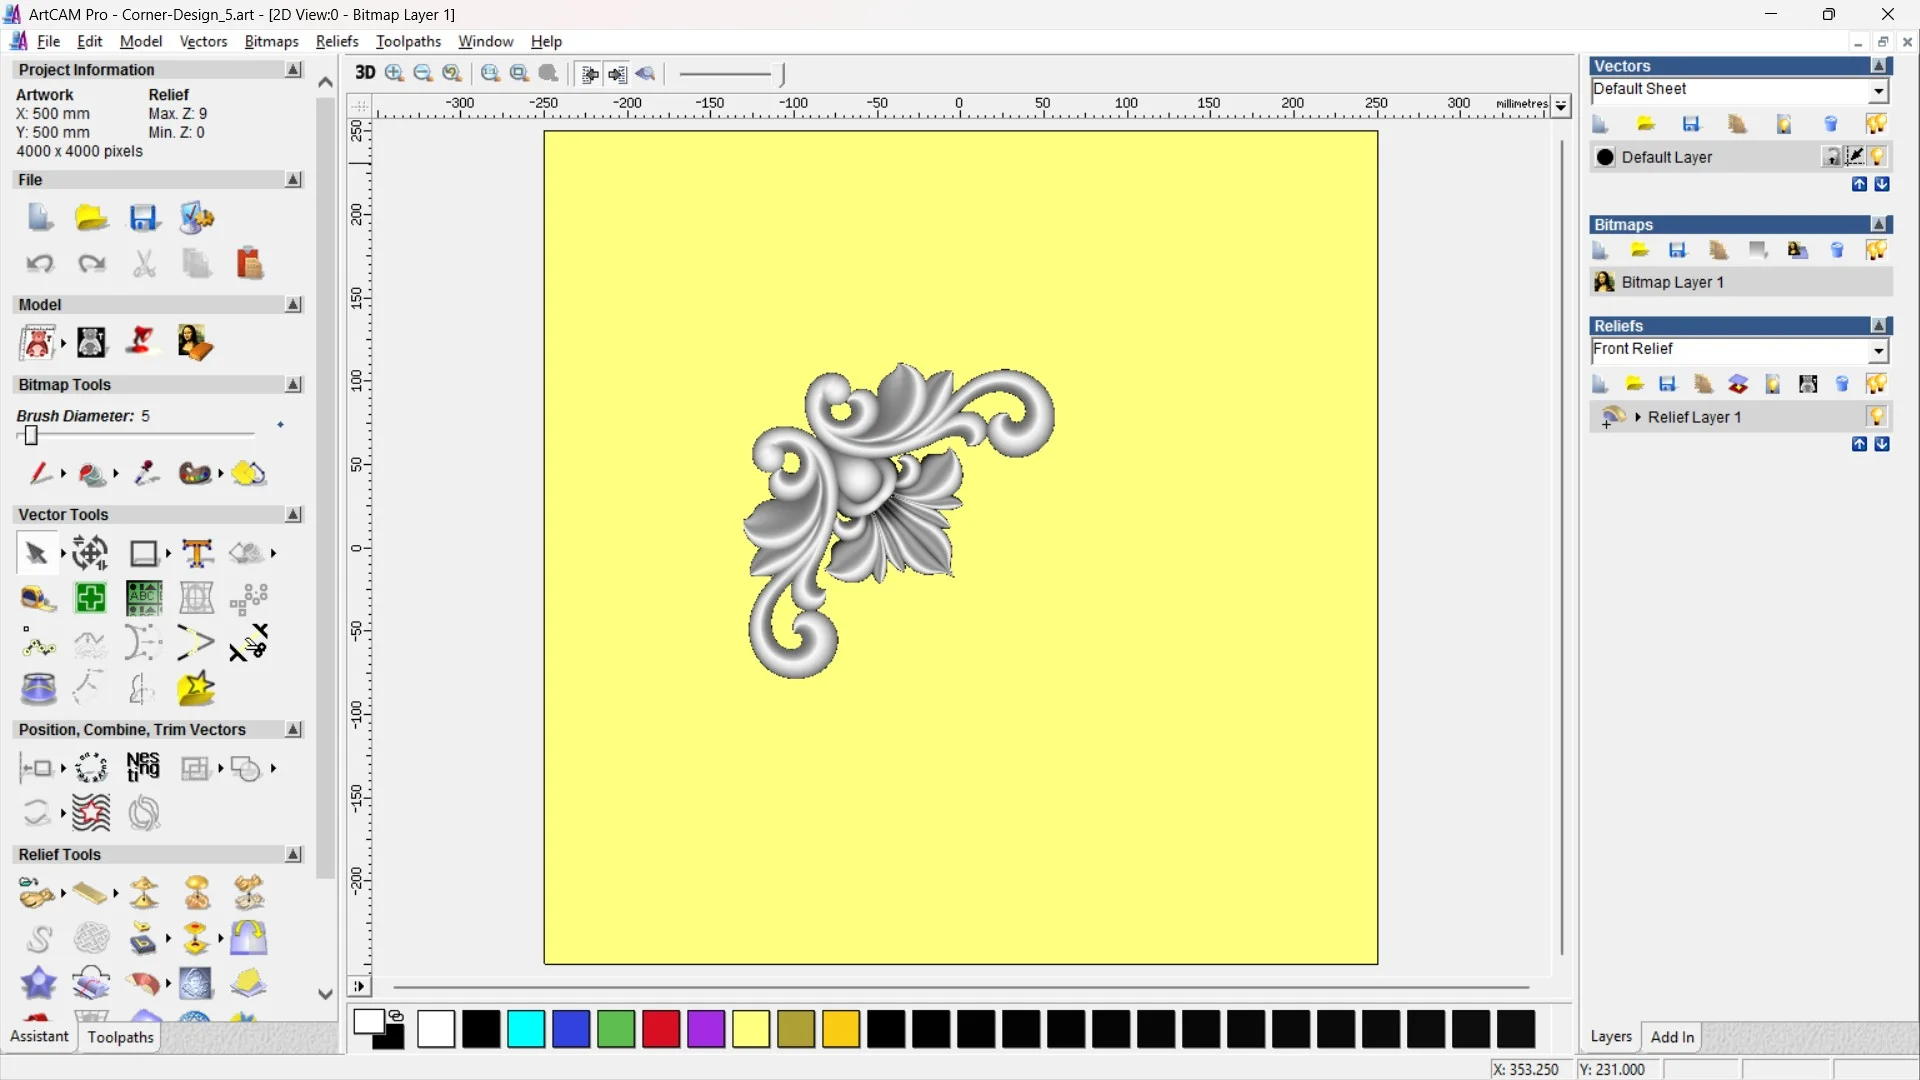Select the Nesting vectors tool
The width and height of the screenshot is (1920, 1080).
143,767
